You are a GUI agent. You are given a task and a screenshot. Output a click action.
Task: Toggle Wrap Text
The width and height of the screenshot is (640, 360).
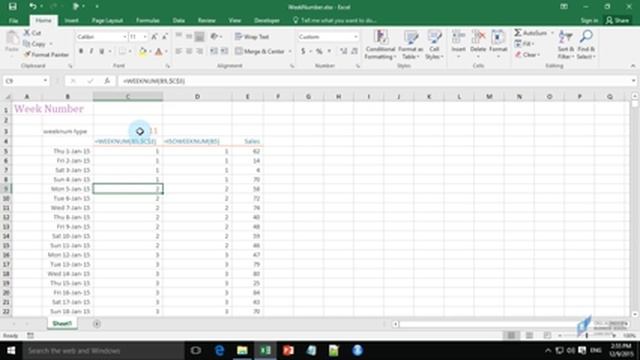[252, 37]
